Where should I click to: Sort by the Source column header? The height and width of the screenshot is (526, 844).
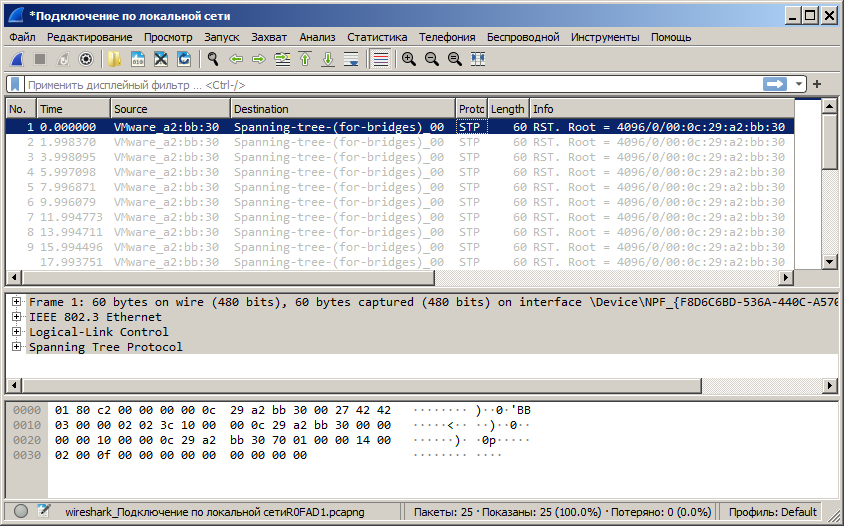[170, 109]
